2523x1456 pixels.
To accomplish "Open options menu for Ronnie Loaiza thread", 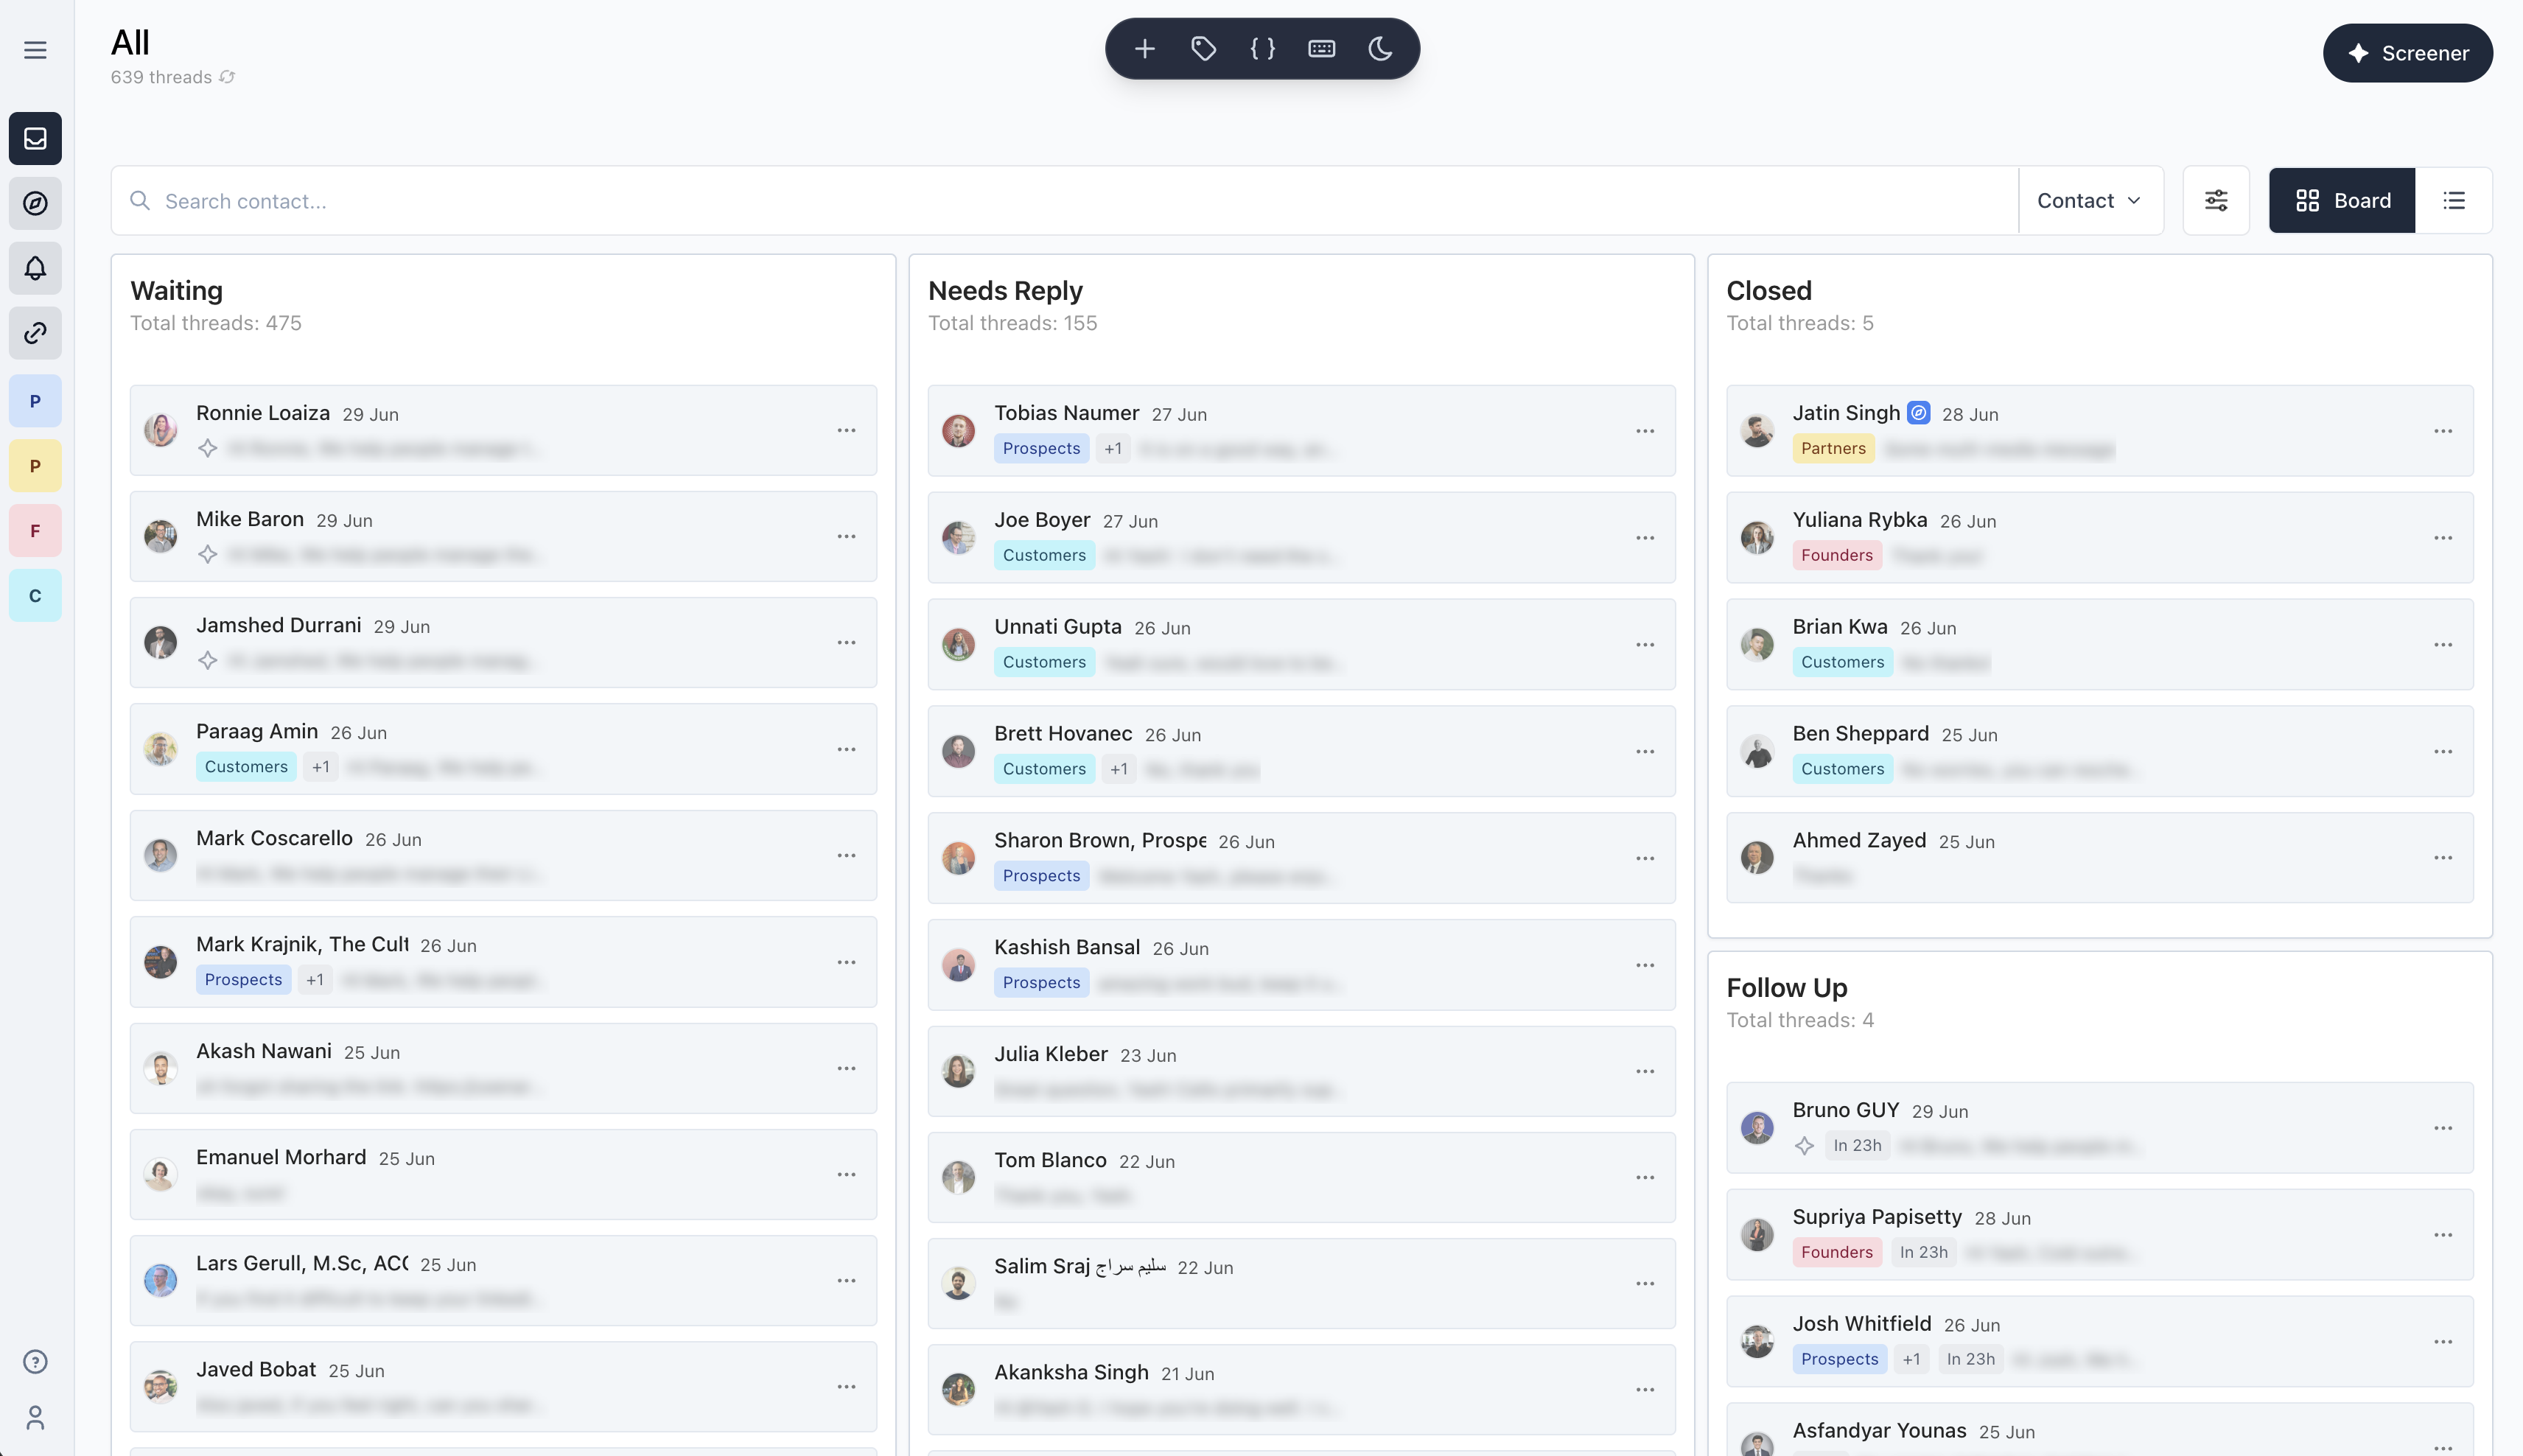I will tap(847, 430).
